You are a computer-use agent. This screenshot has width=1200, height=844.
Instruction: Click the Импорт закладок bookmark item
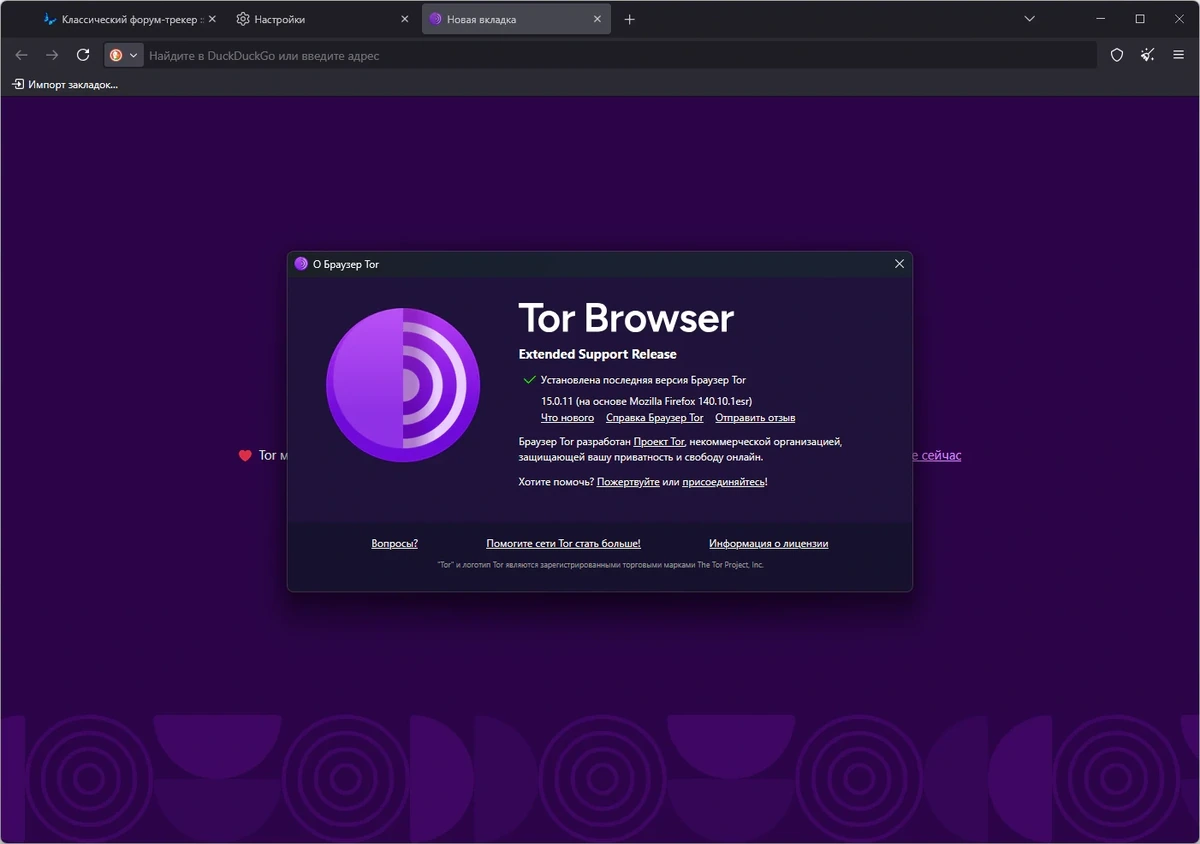[65, 84]
